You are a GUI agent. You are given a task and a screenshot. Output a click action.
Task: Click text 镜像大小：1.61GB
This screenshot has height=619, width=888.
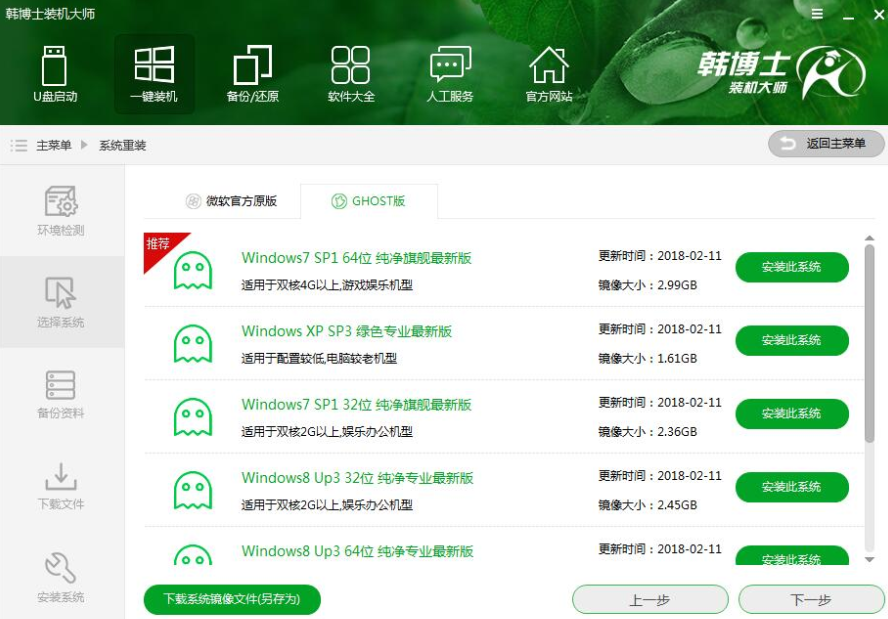(x=648, y=358)
